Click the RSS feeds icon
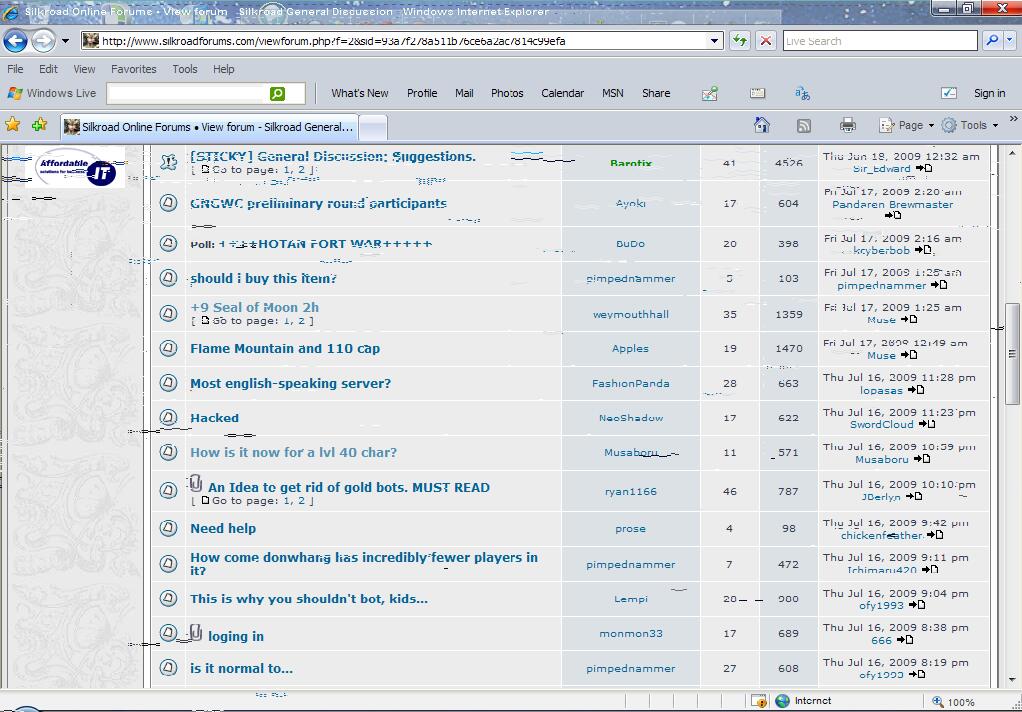This screenshot has width=1022, height=712. 804,125
